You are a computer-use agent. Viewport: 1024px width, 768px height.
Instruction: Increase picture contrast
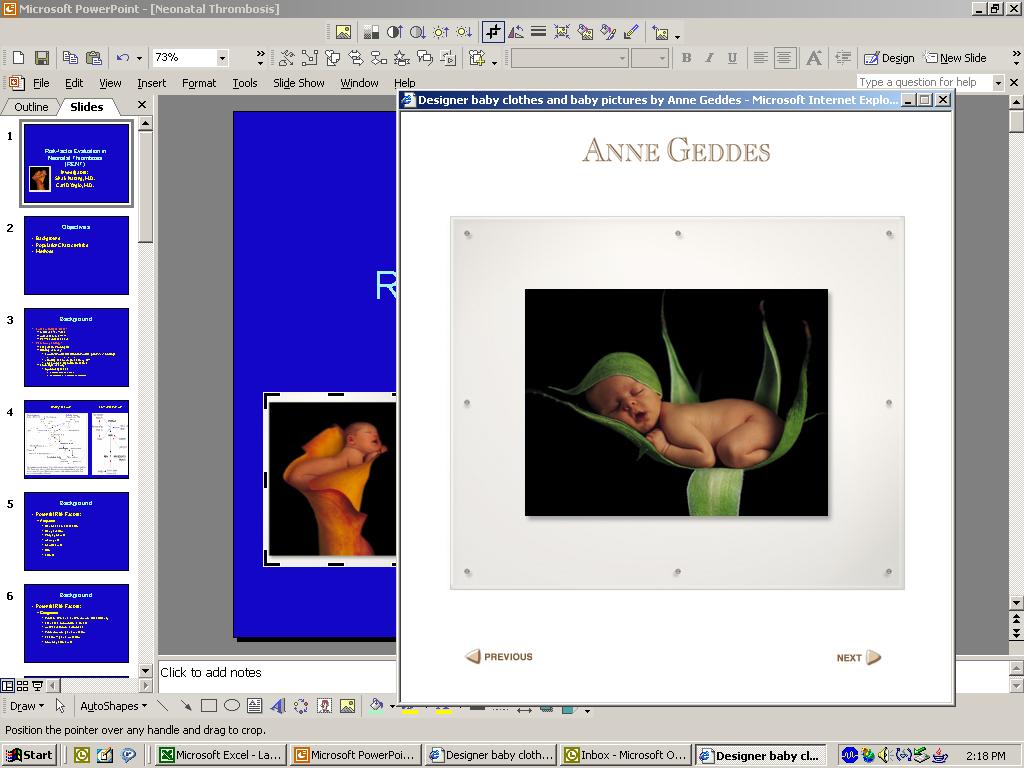click(394, 32)
